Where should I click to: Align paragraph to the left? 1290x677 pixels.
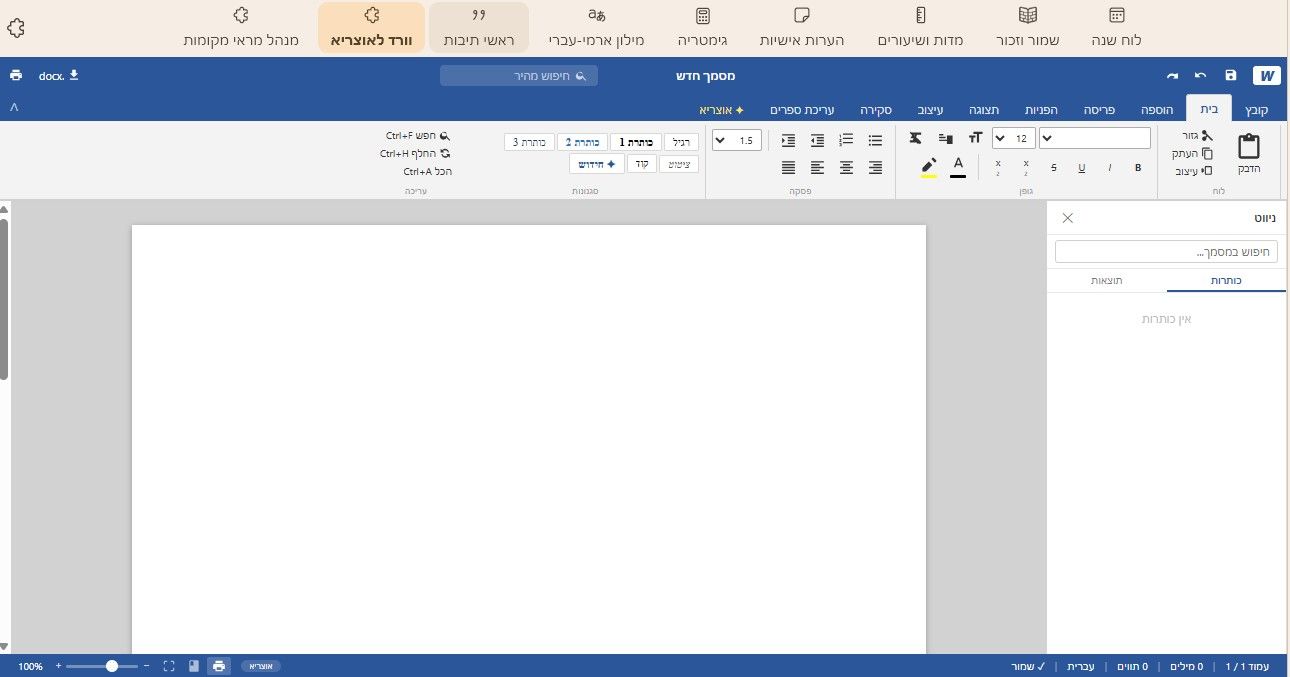[x=818, y=168]
